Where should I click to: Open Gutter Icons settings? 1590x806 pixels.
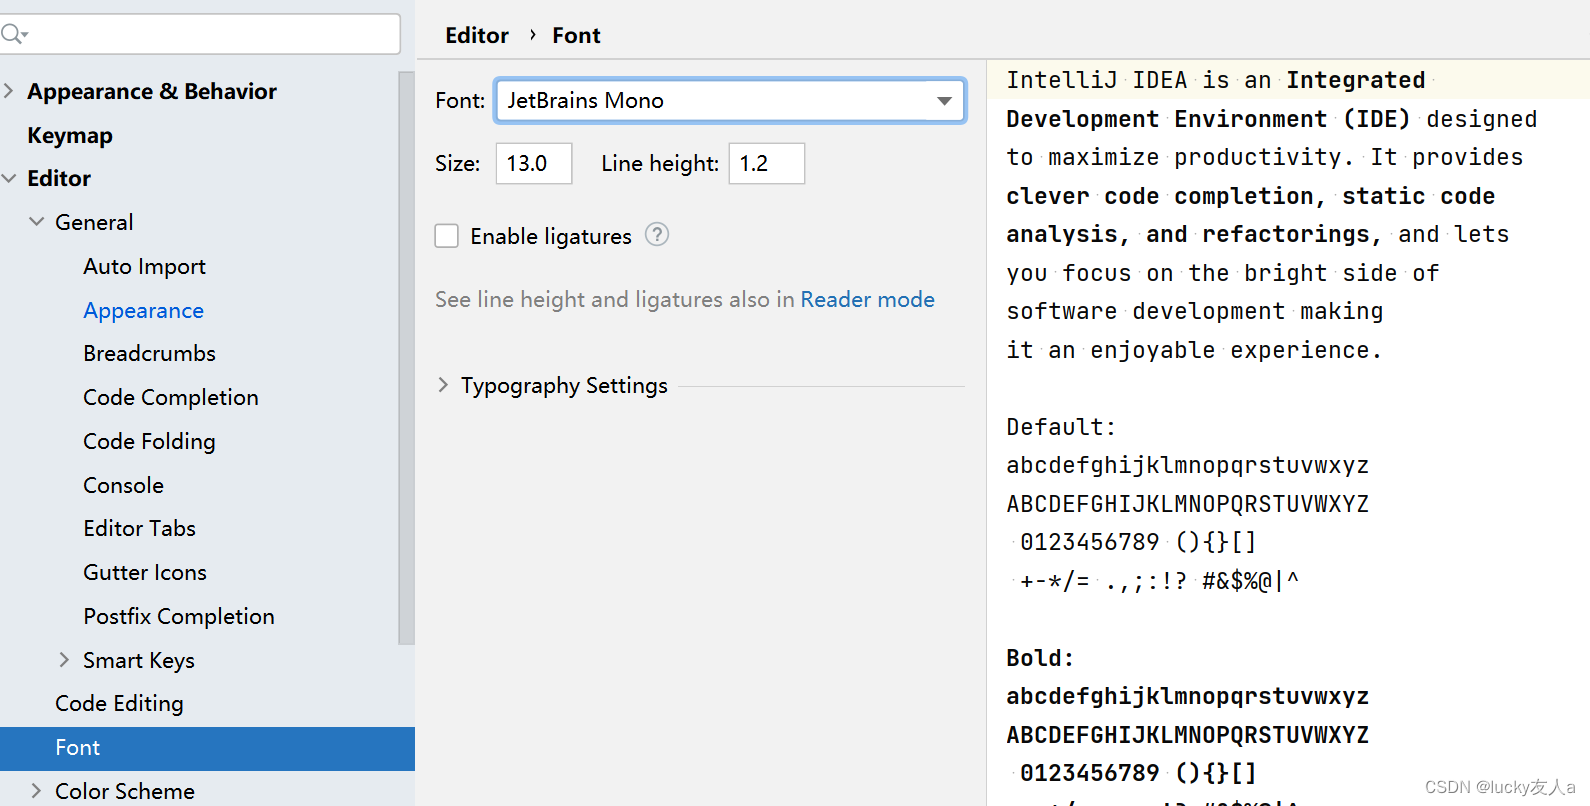pyautogui.click(x=145, y=573)
